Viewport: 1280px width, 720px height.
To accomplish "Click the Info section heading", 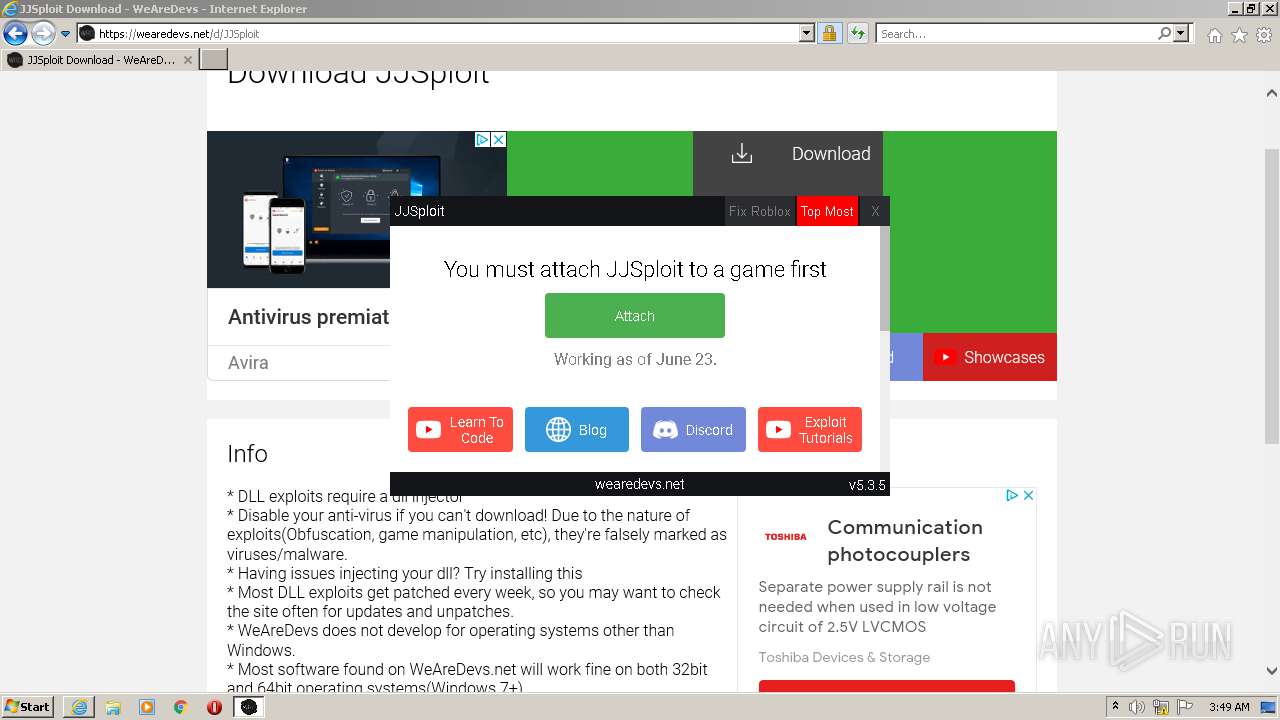I will pos(247,453).
